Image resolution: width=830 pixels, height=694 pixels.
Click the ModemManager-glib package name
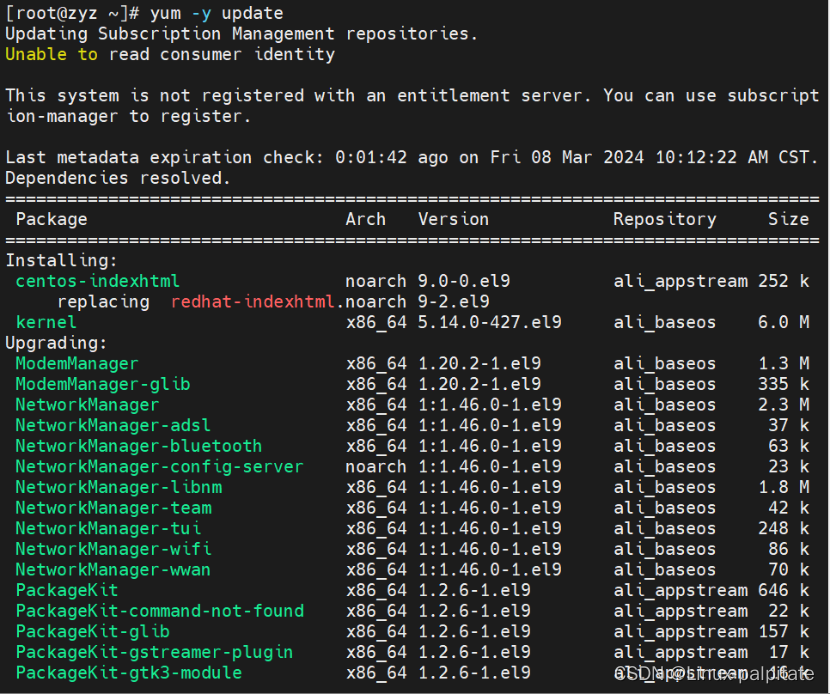[x=103, y=385]
